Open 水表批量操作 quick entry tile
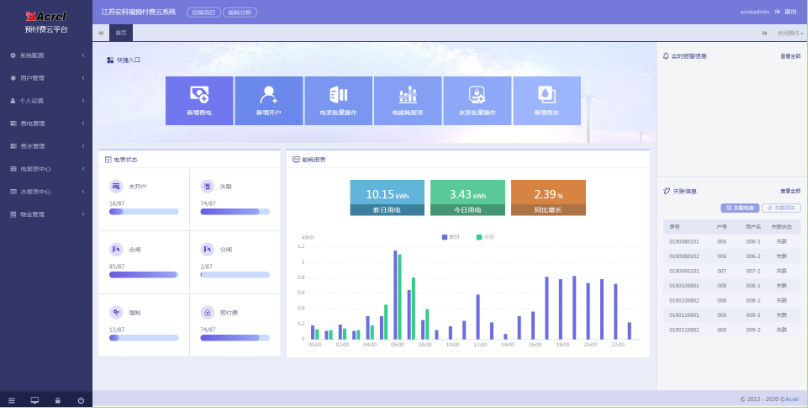The height and width of the screenshot is (408, 808). 477,96
